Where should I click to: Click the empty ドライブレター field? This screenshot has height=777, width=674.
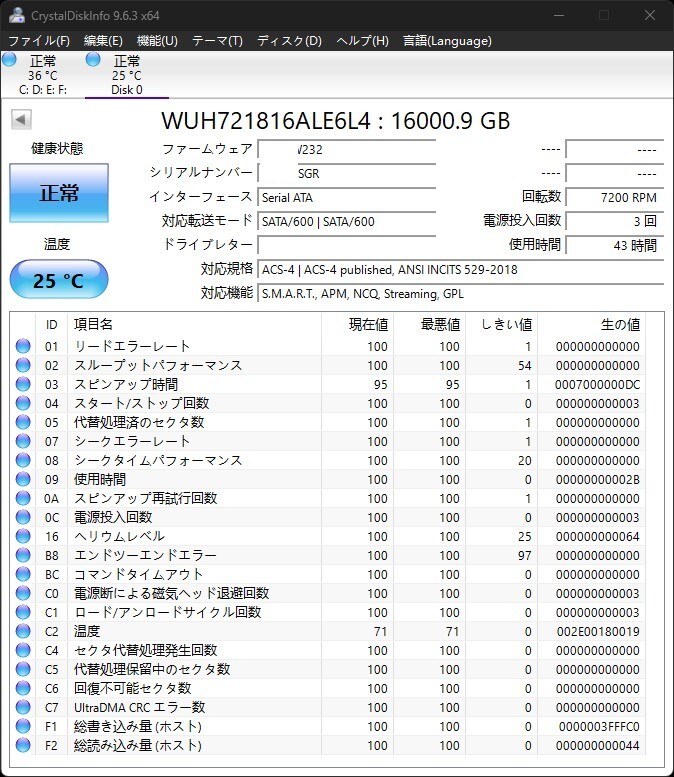pyautogui.click(x=347, y=245)
